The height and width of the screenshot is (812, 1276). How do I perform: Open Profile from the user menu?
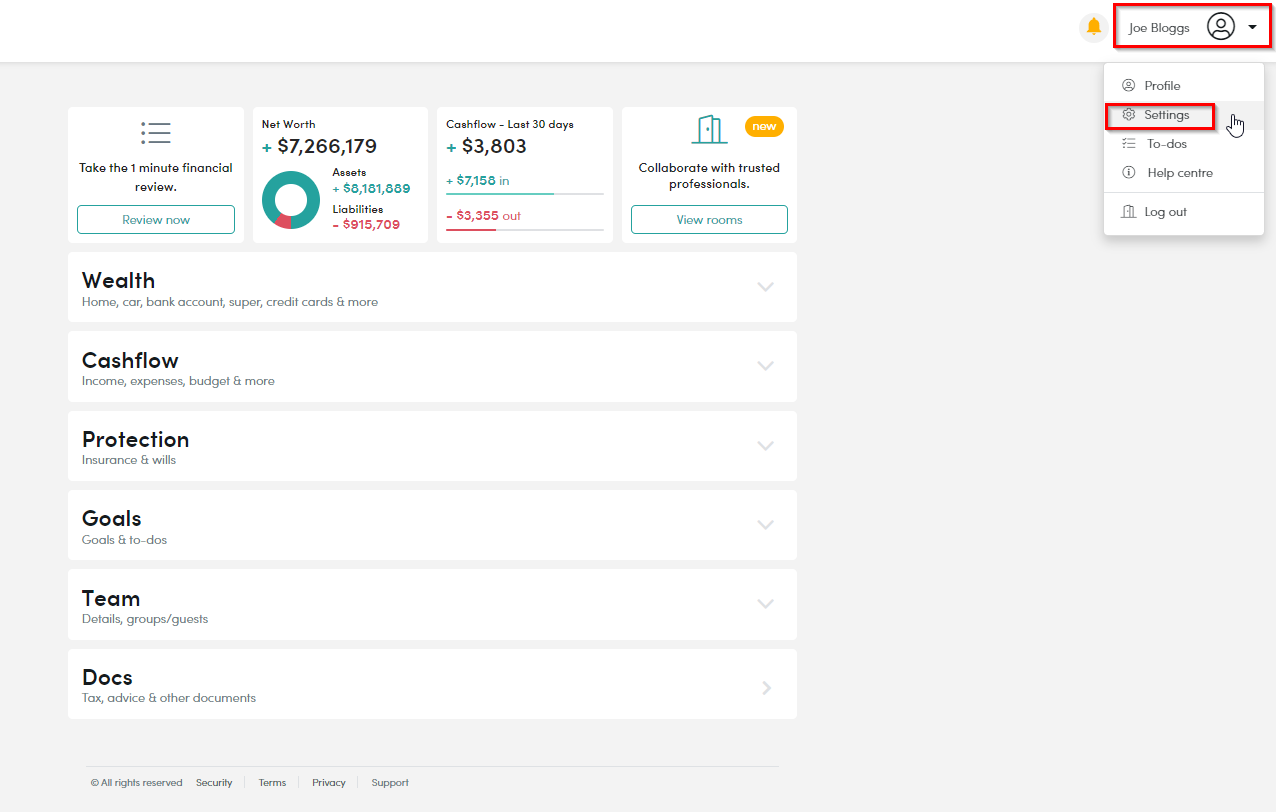[1184, 86]
